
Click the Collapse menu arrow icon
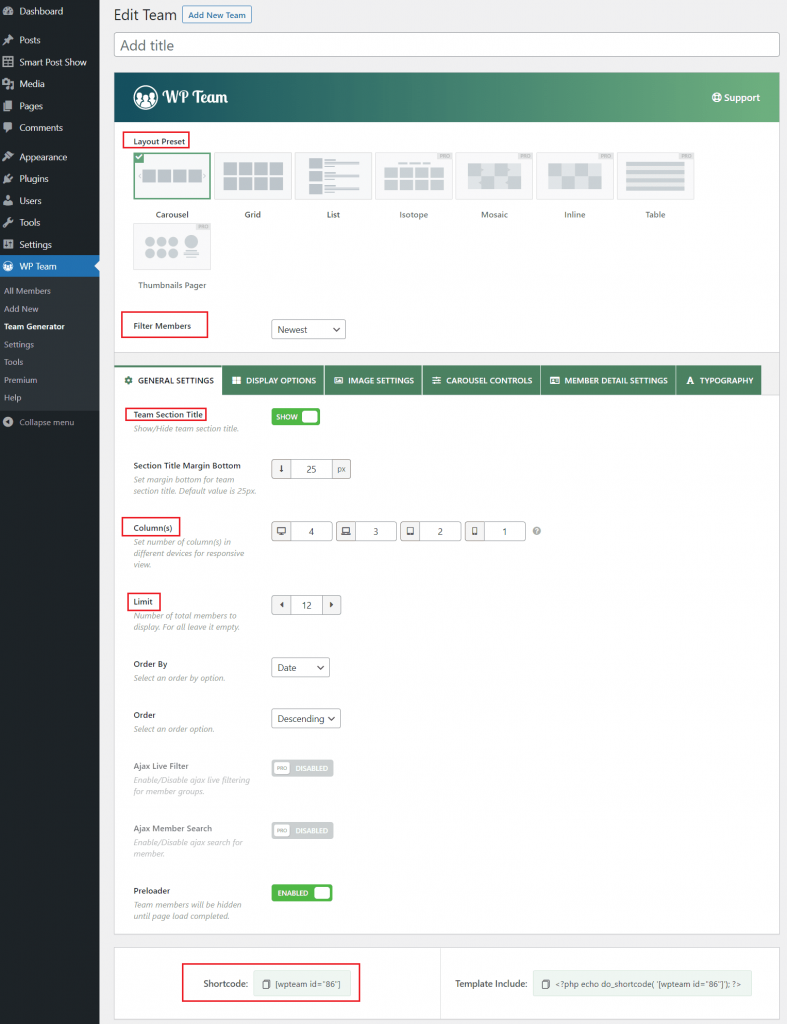click(x=8, y=422)
